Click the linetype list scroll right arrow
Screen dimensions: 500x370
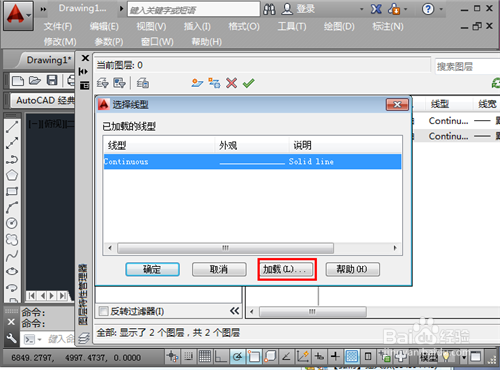pyautogui.click(x=395, y=248)
